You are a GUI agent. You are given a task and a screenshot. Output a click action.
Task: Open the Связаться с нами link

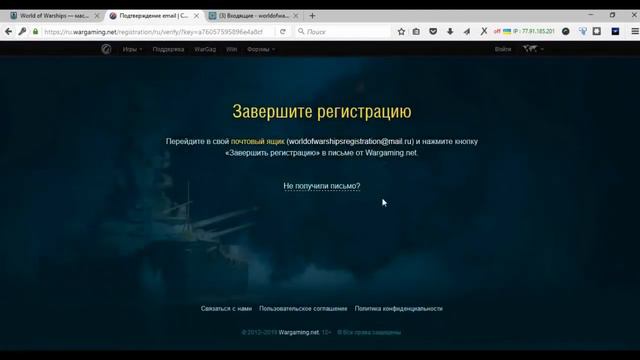pos(226,309)
